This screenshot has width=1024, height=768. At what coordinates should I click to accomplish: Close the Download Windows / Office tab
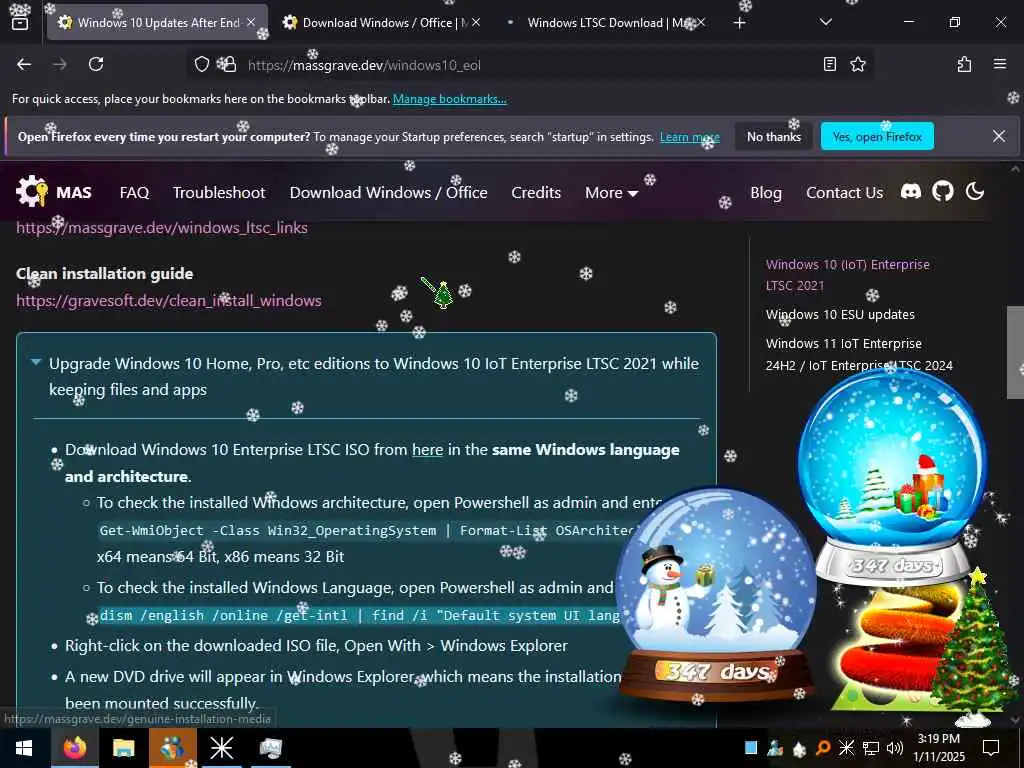coord(476,22)
